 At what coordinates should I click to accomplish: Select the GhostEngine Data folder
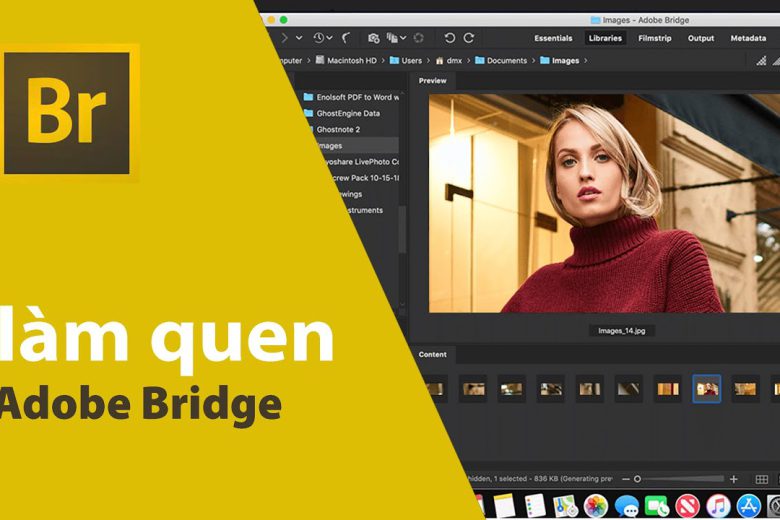[x=347, y=113]
